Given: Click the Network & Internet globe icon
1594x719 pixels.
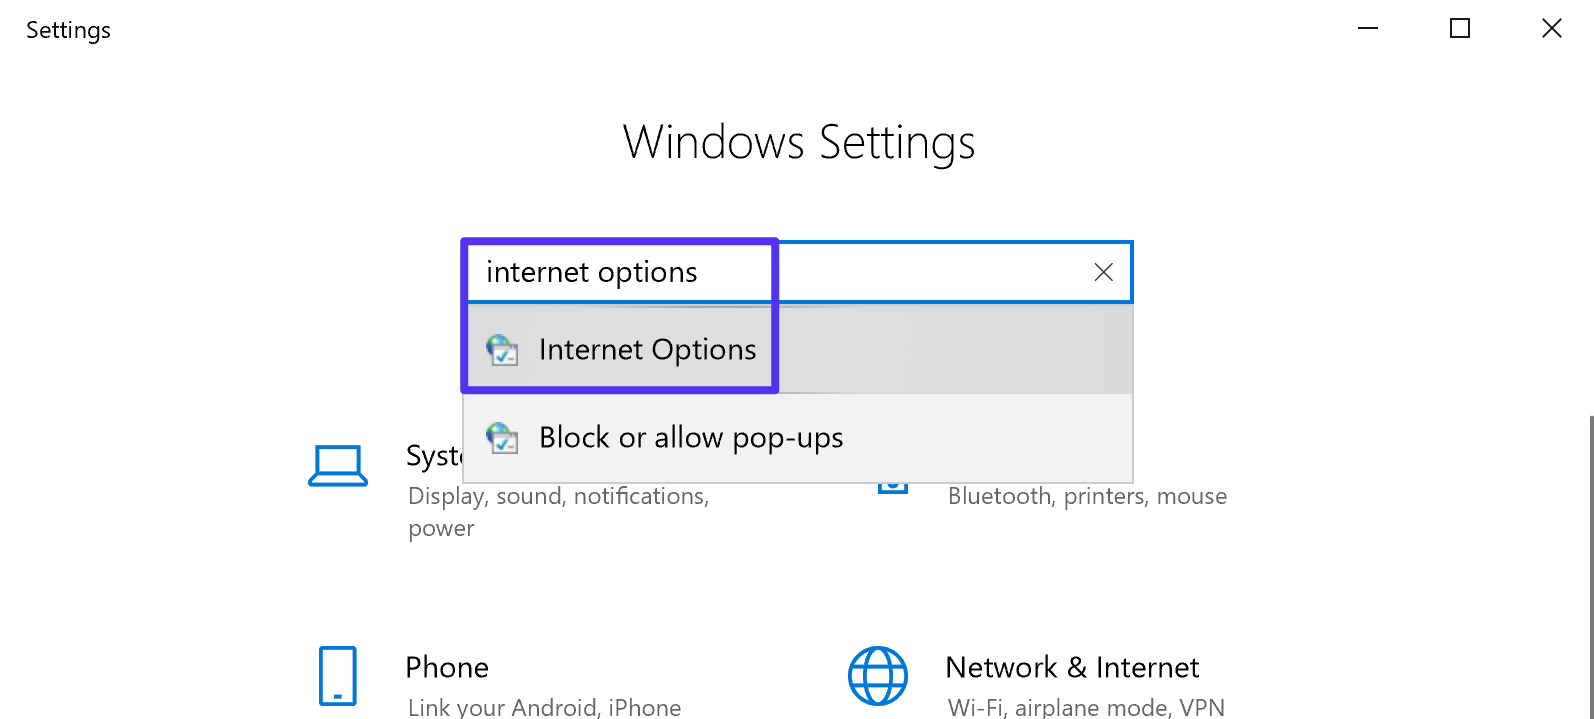Looking at the screenshot, I should (878, 676).
